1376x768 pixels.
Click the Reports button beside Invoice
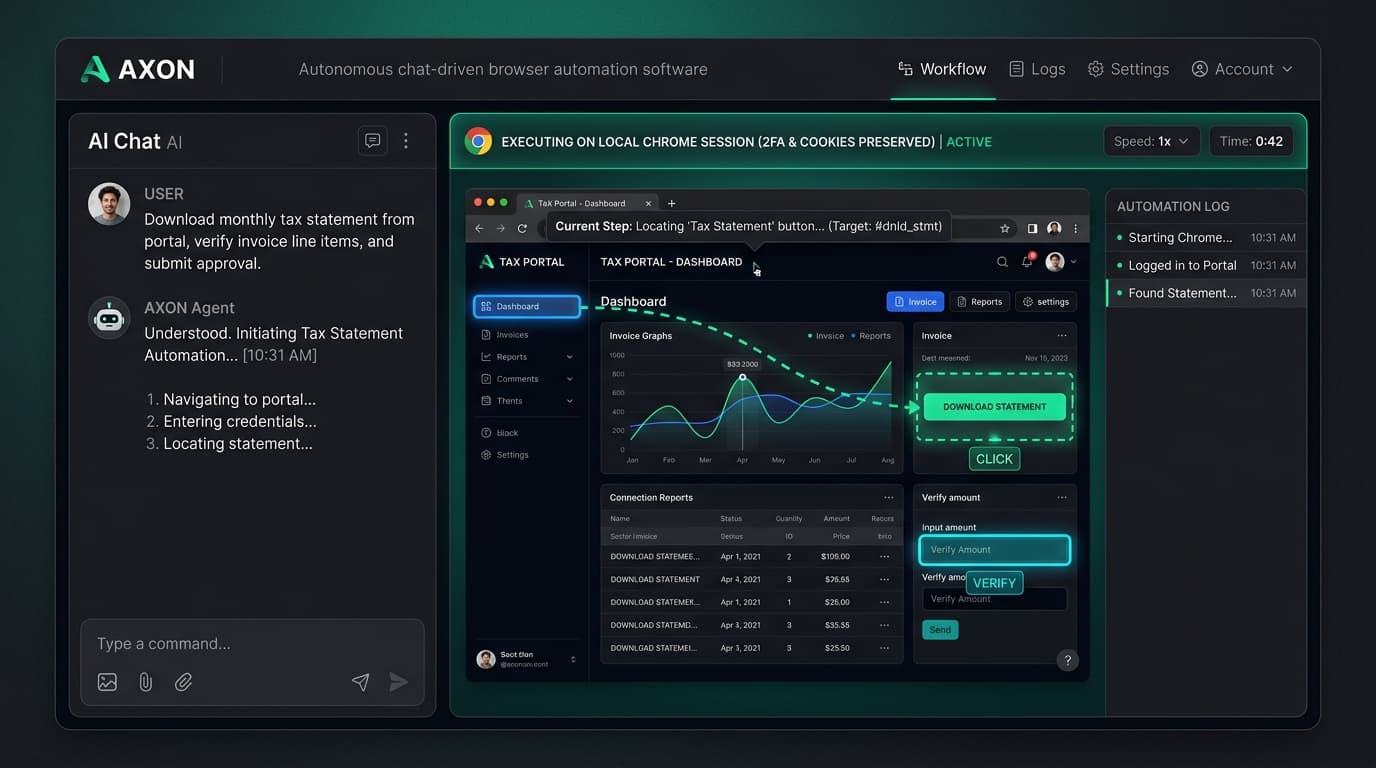979,301
